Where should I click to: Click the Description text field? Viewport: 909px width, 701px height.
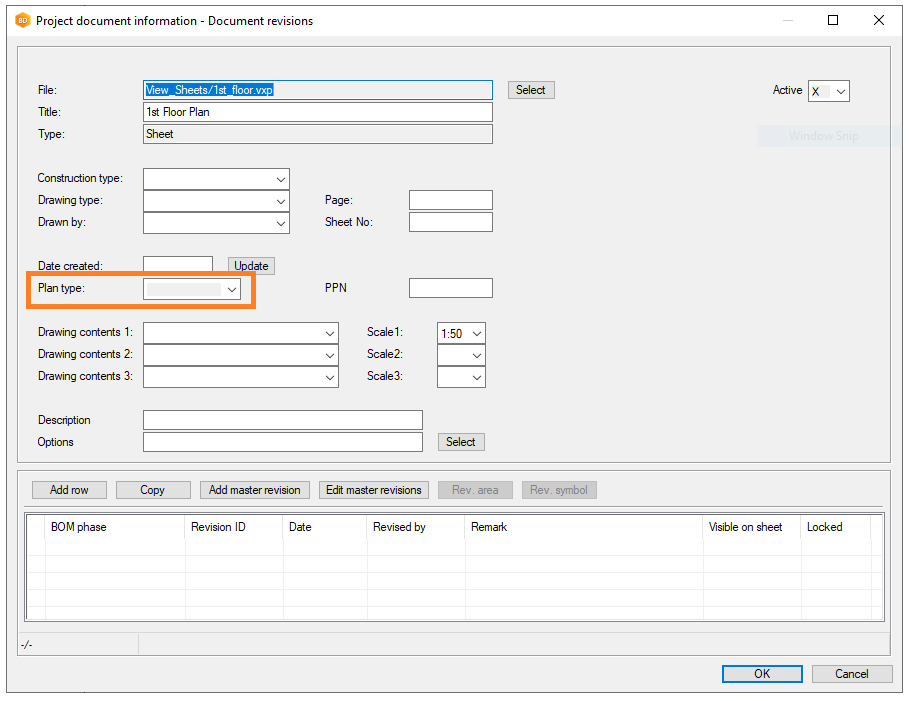click(x=282, y=420)
